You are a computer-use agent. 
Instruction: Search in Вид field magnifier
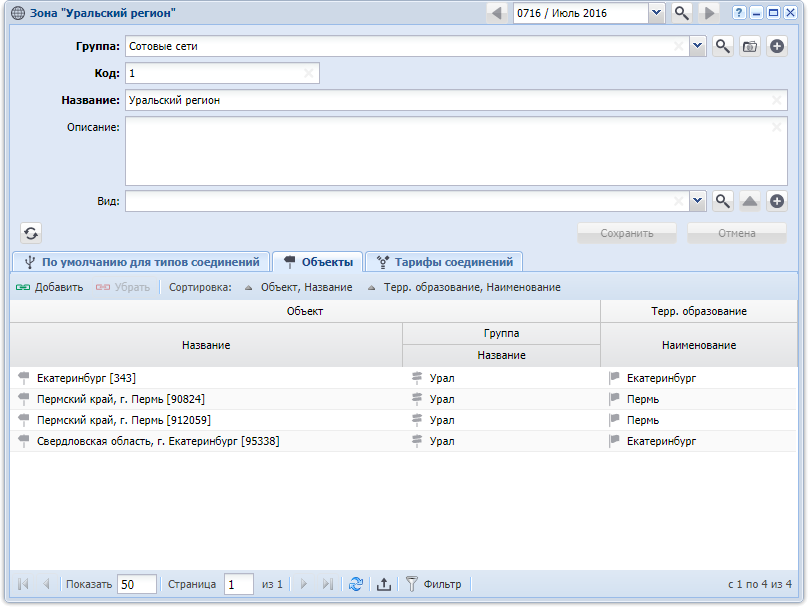722,201
